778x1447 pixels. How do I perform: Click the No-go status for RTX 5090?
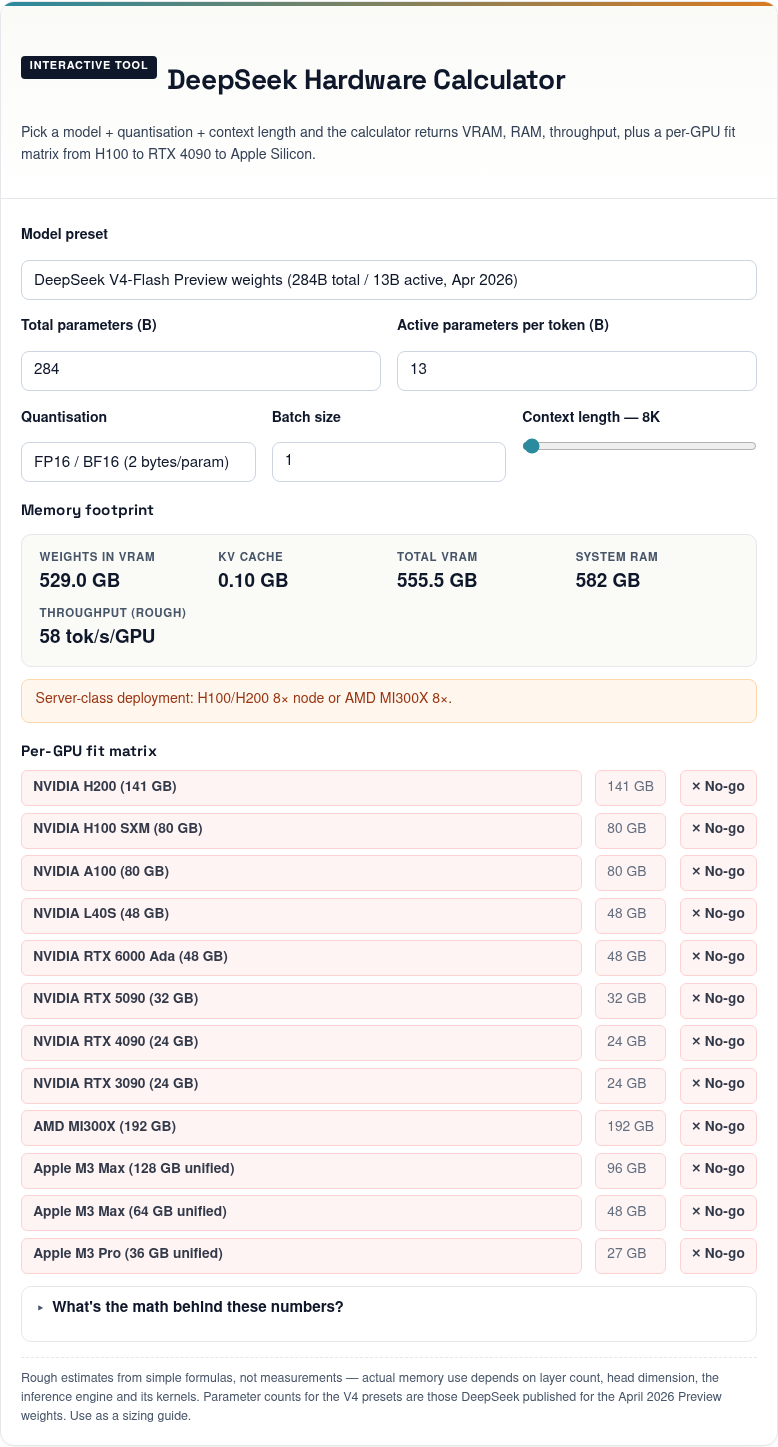point(718,1000)
